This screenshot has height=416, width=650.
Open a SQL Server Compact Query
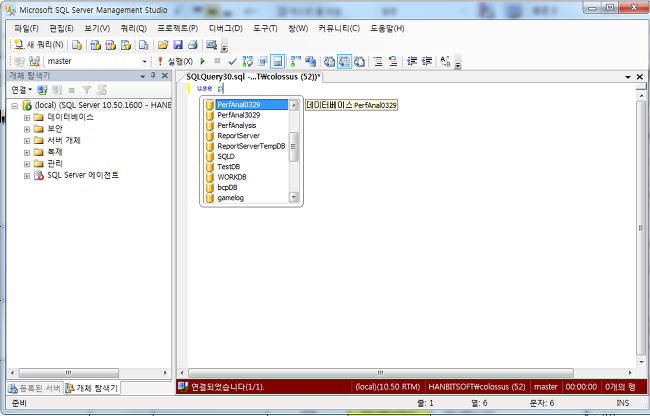click(143, 45)
